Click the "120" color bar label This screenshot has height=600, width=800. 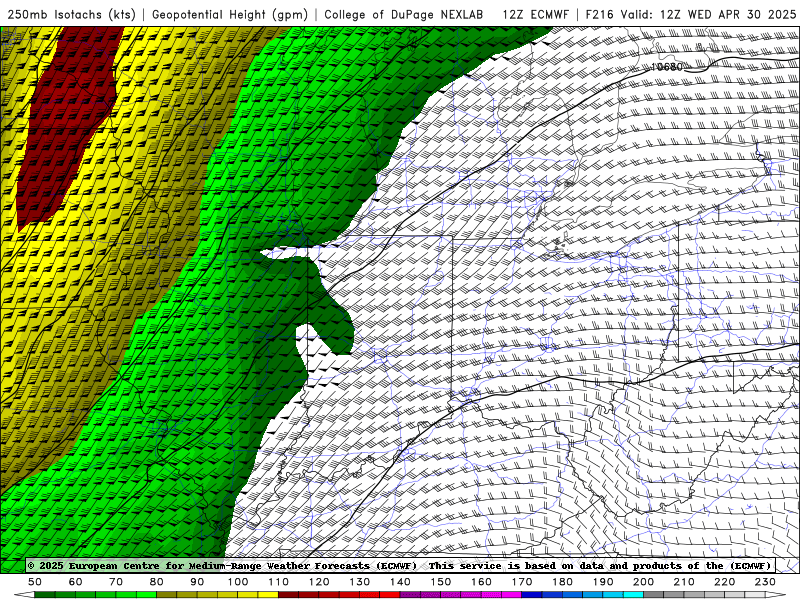[x=319, y=582]
